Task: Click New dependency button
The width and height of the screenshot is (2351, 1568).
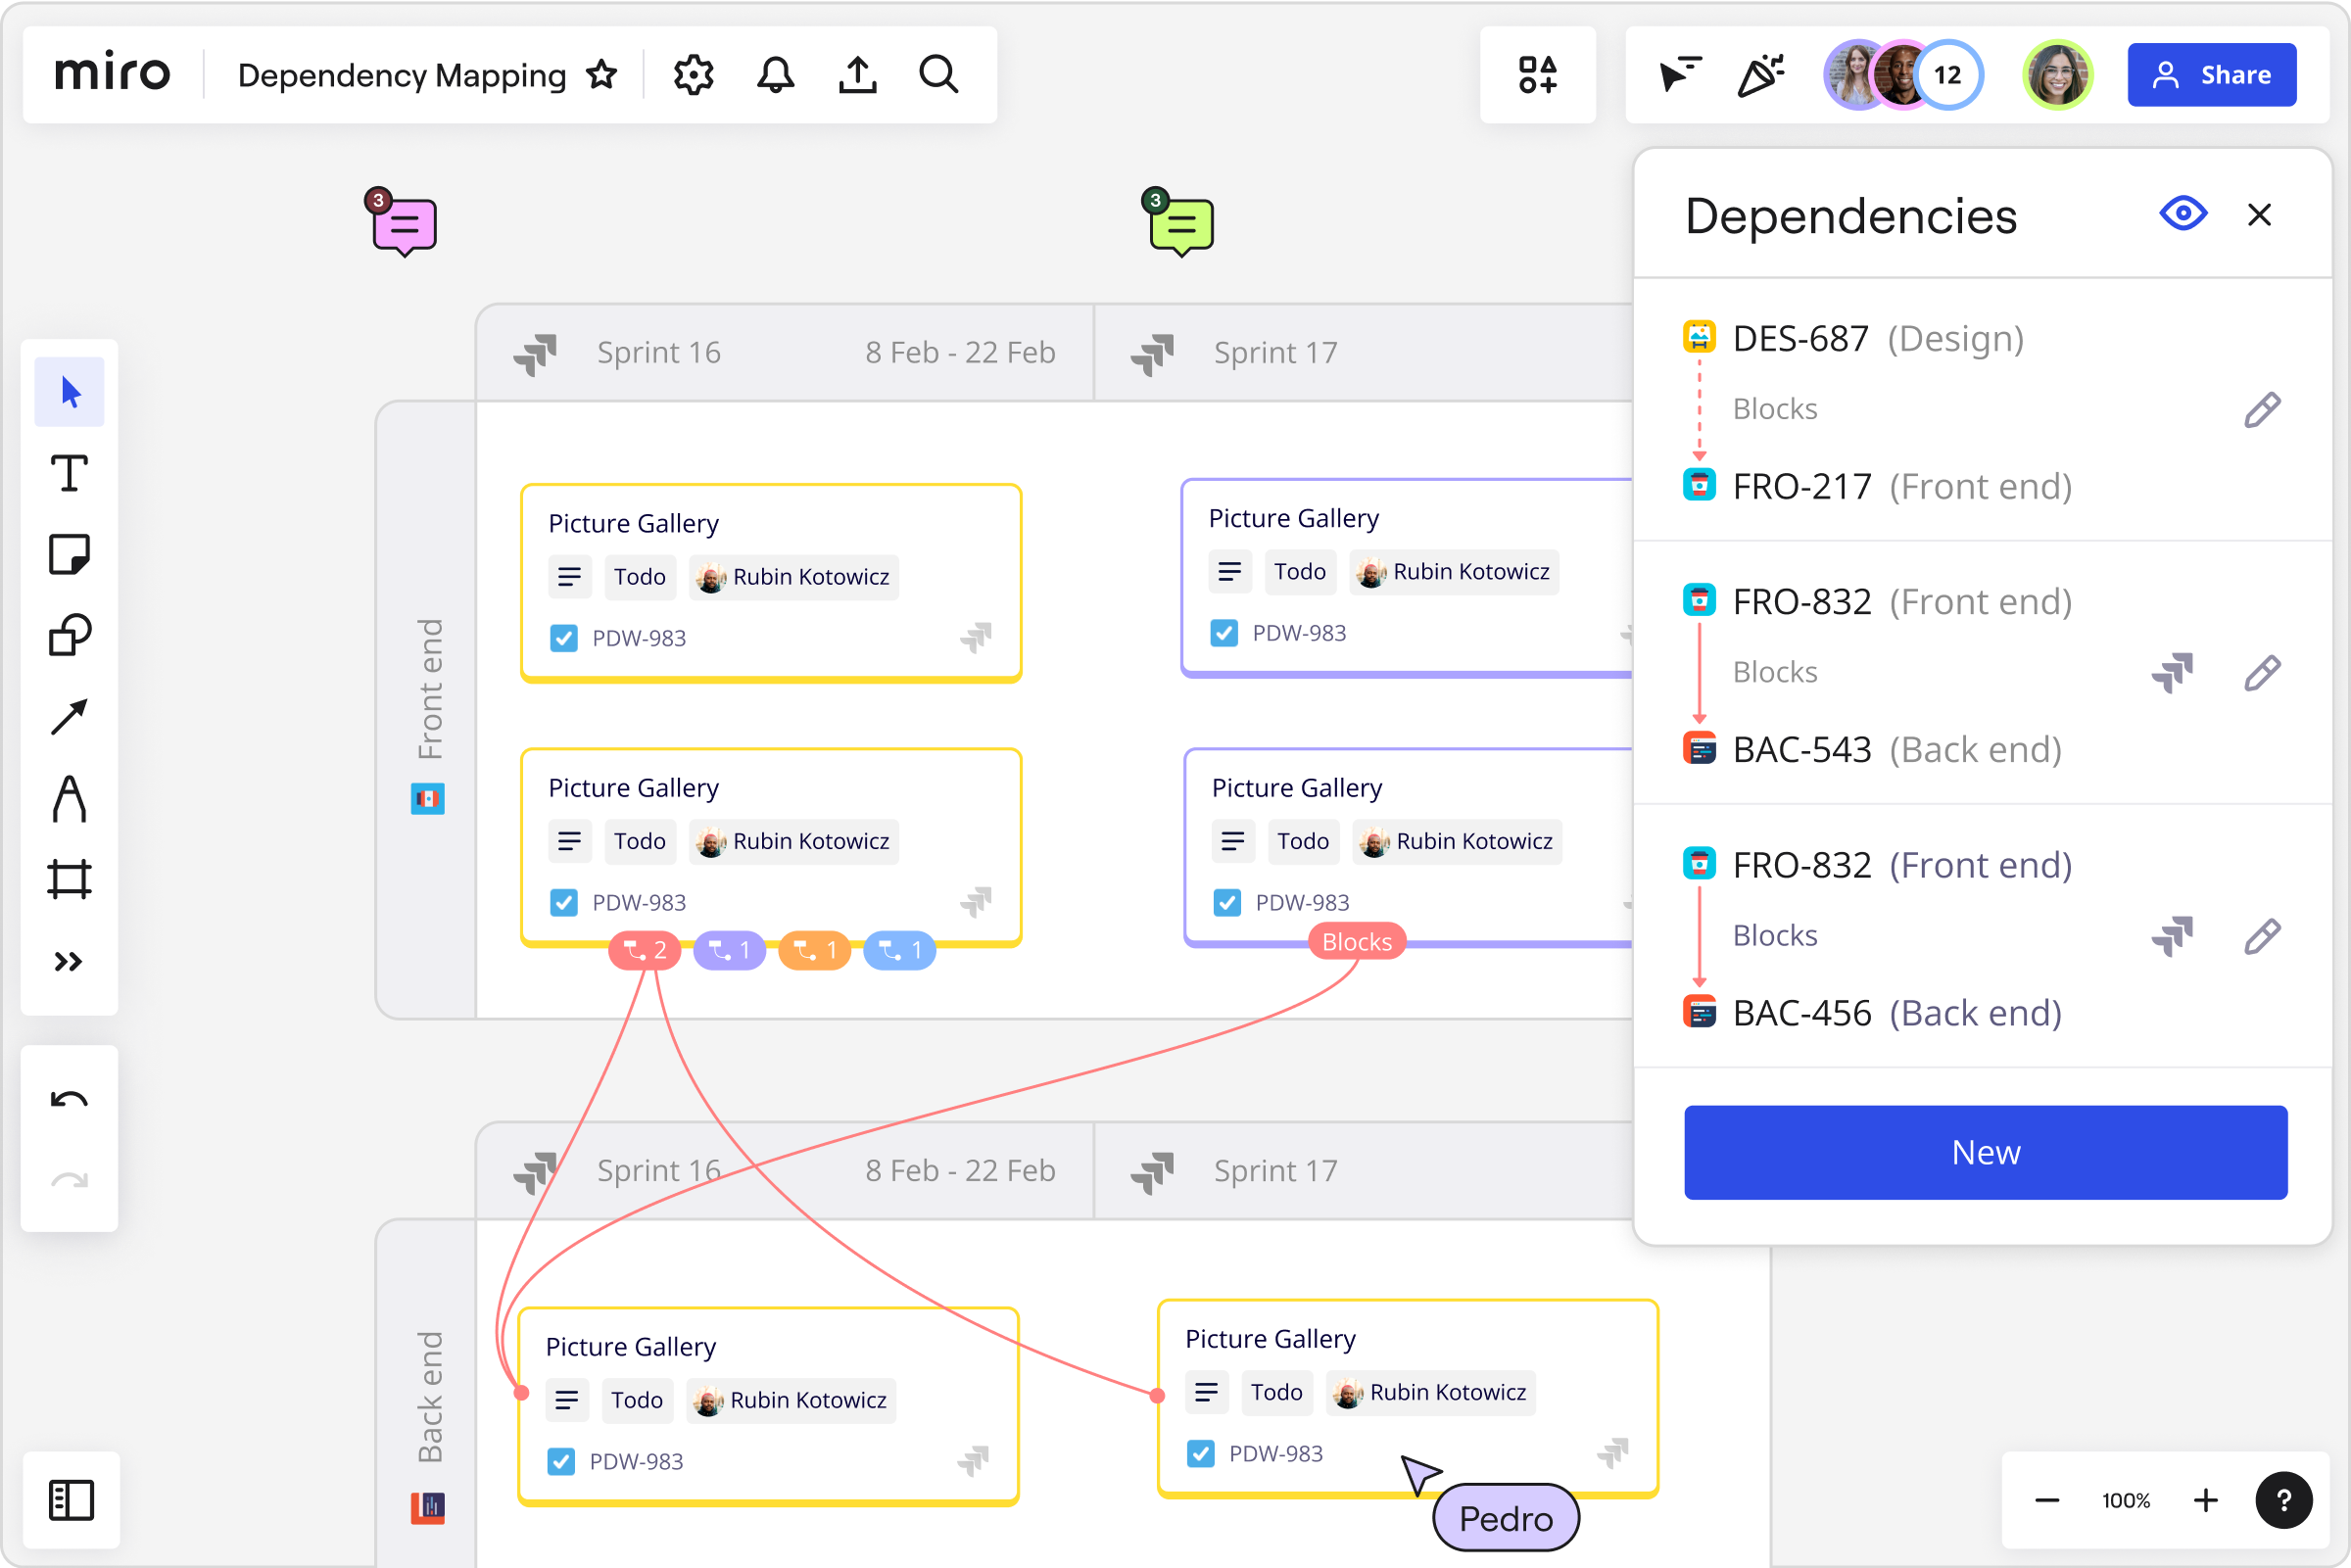Action: (x=1985, y=1152)
